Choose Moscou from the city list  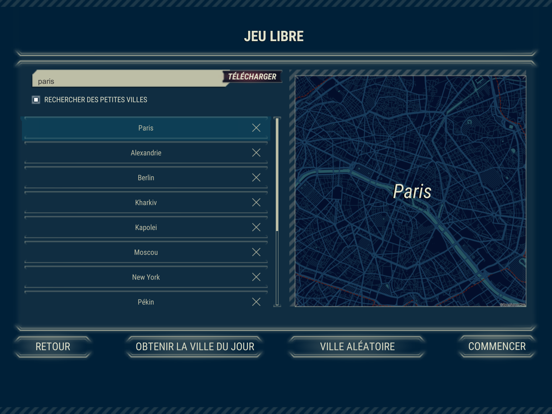146,252
